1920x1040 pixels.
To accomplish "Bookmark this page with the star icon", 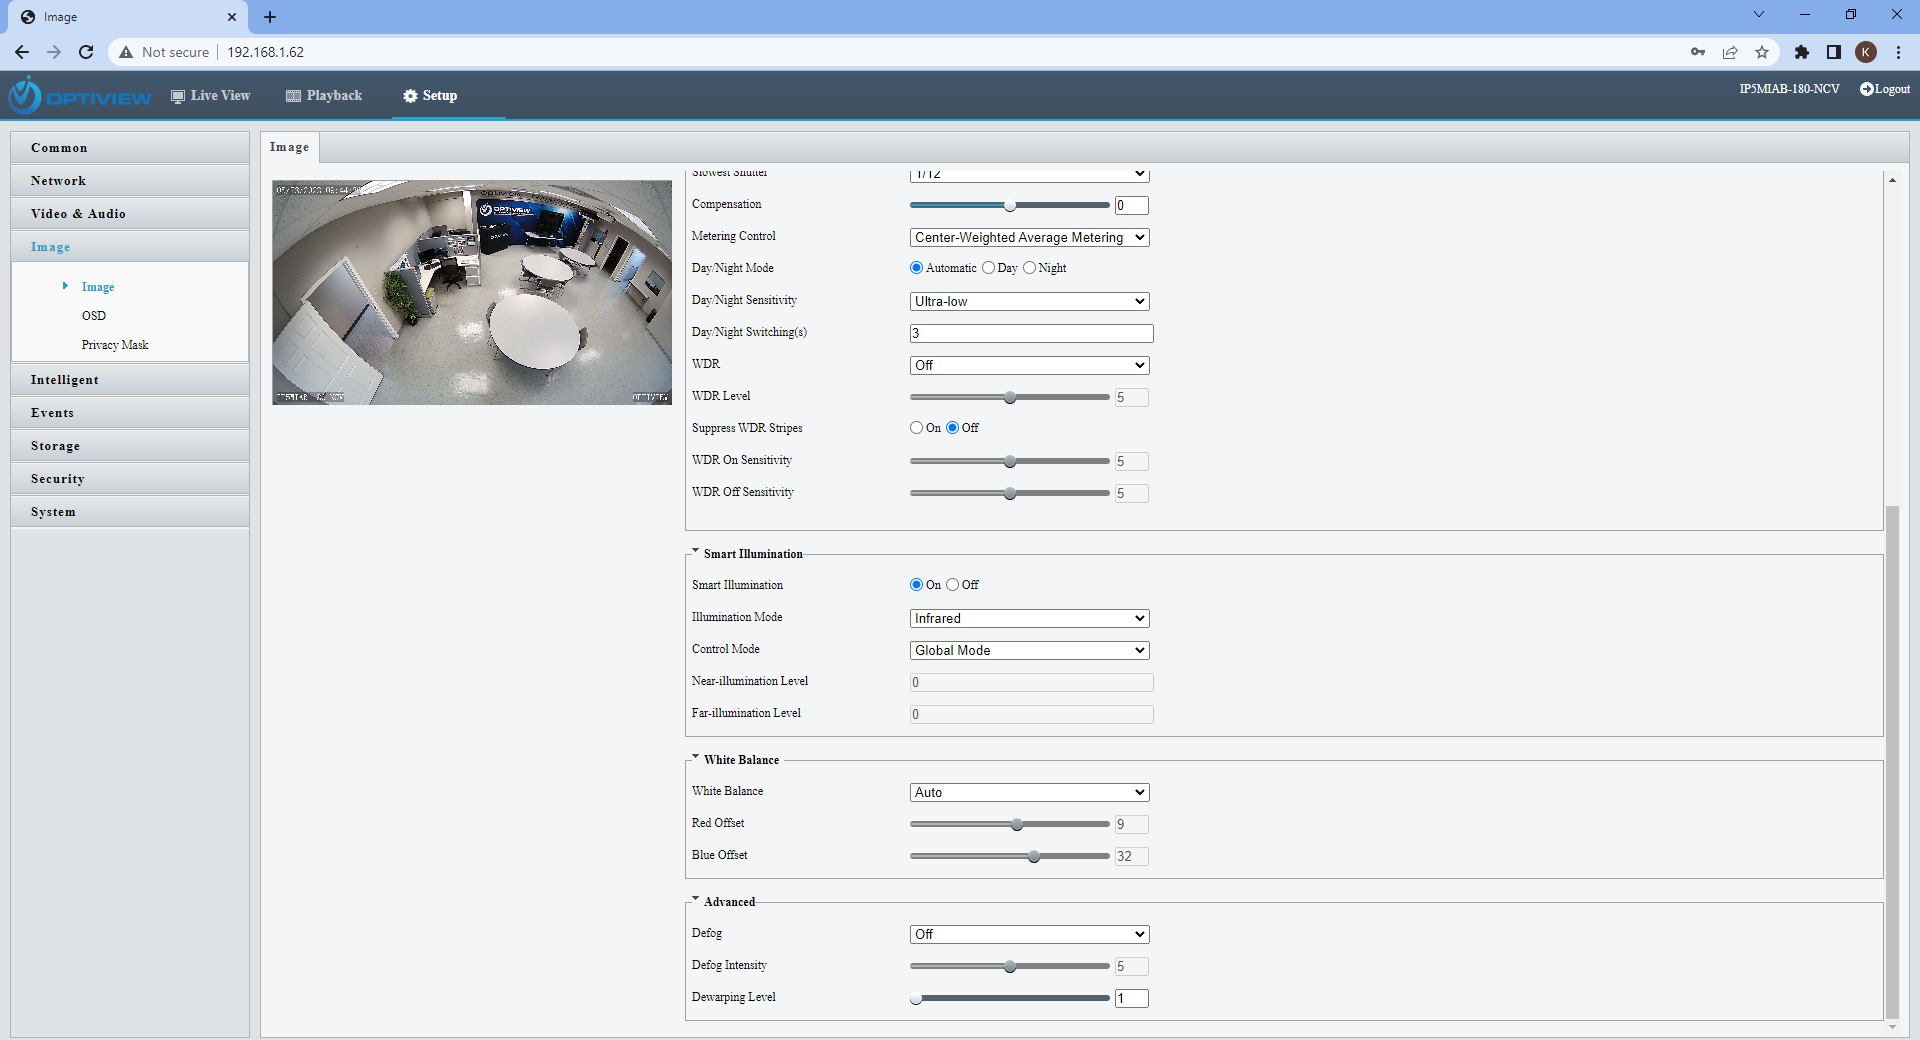I will (1762, 52).
